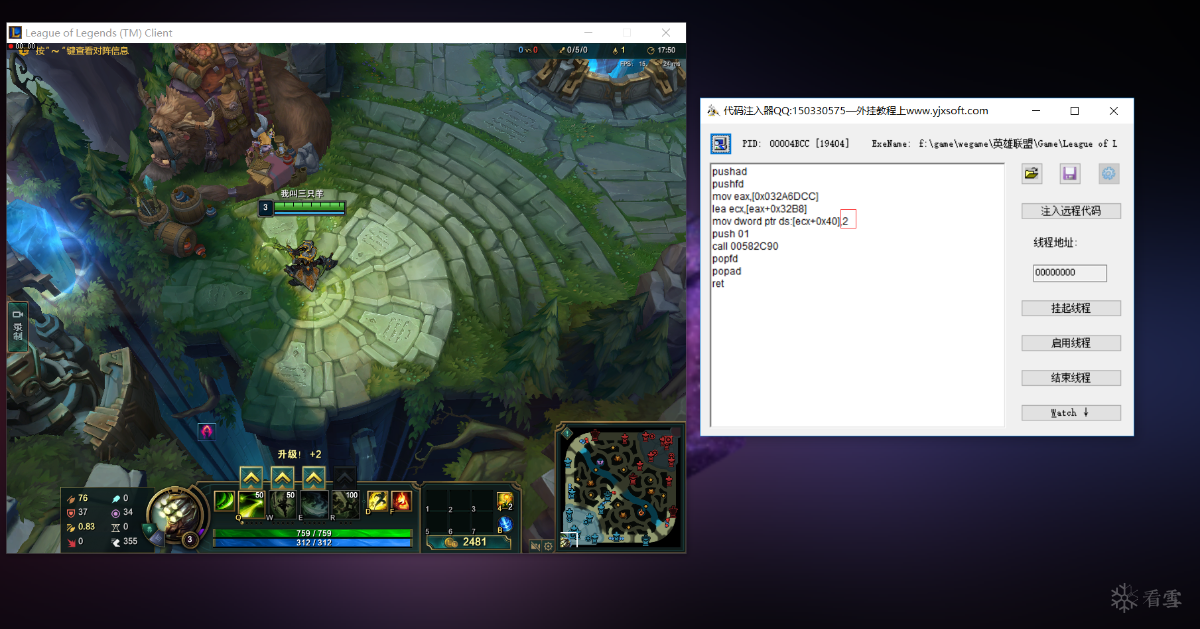This screenshot has width=1200, height=629.
Task: Click the 'lea ecx,[eax+0x32B8]' line
Action: point(759,209)
